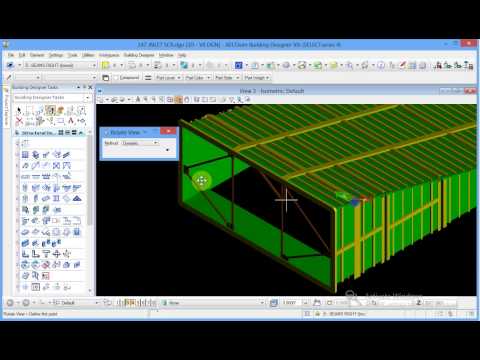480x360 pixels.
Task: Close the Rotate View tool settings dialog
Action: [168, 132]
